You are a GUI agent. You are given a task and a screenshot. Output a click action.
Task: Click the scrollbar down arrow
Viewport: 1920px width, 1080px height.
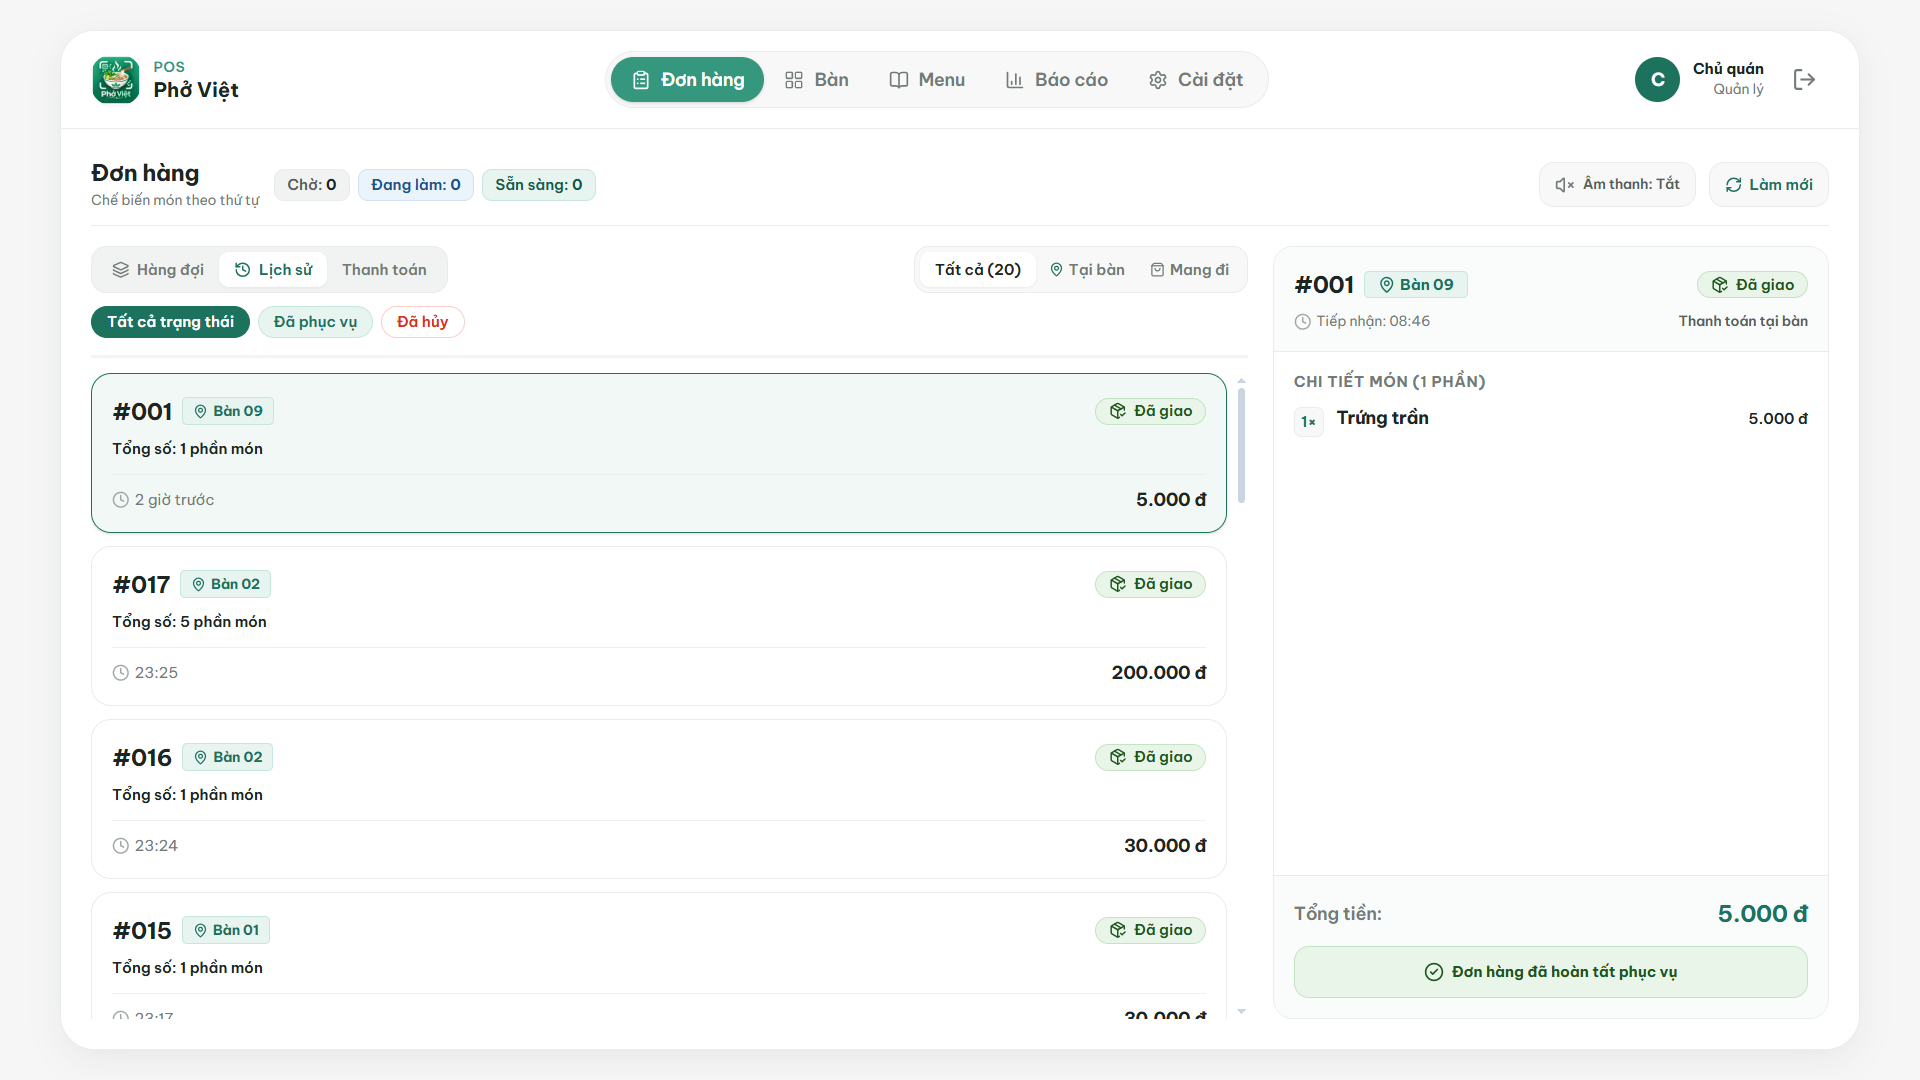click(x=1241, y=1012)
